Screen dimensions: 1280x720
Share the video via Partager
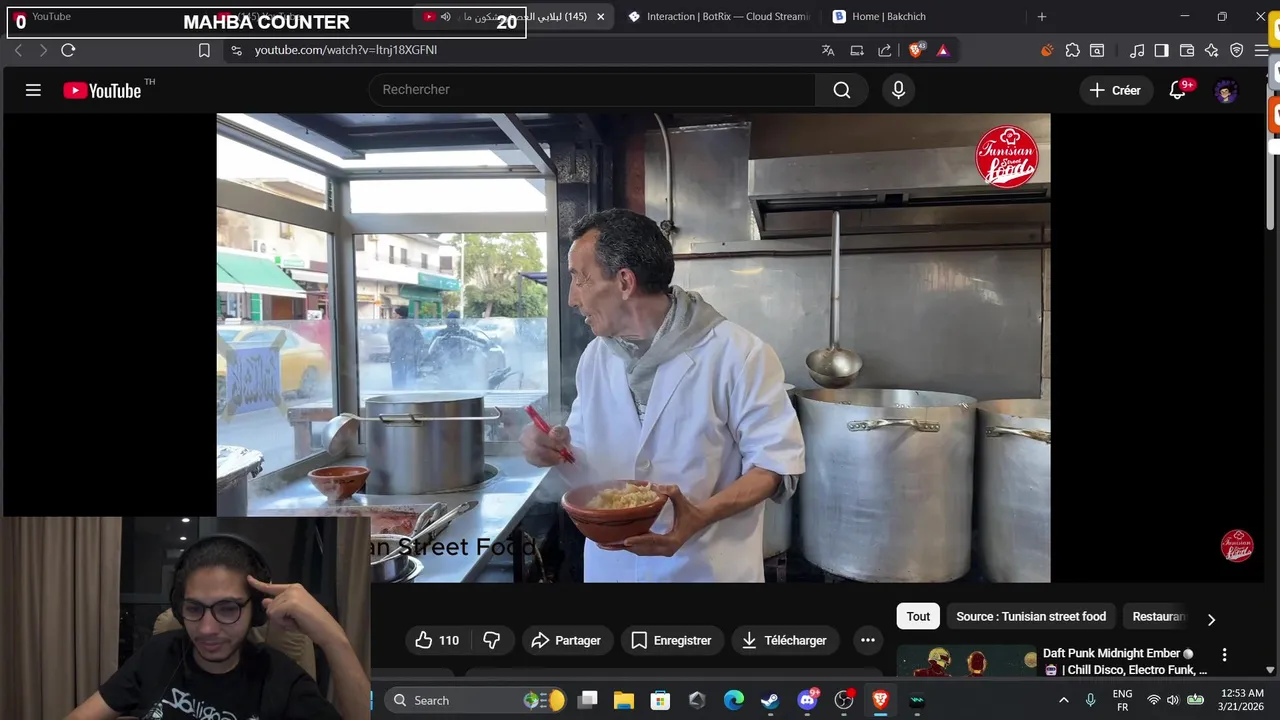coord(566,640)
